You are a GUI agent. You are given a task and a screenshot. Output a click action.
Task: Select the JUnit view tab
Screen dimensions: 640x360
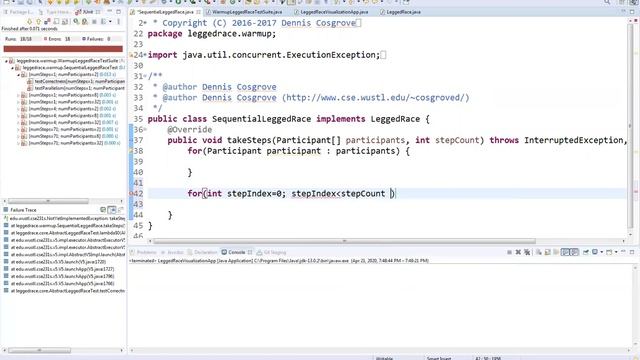pos(87,12)
